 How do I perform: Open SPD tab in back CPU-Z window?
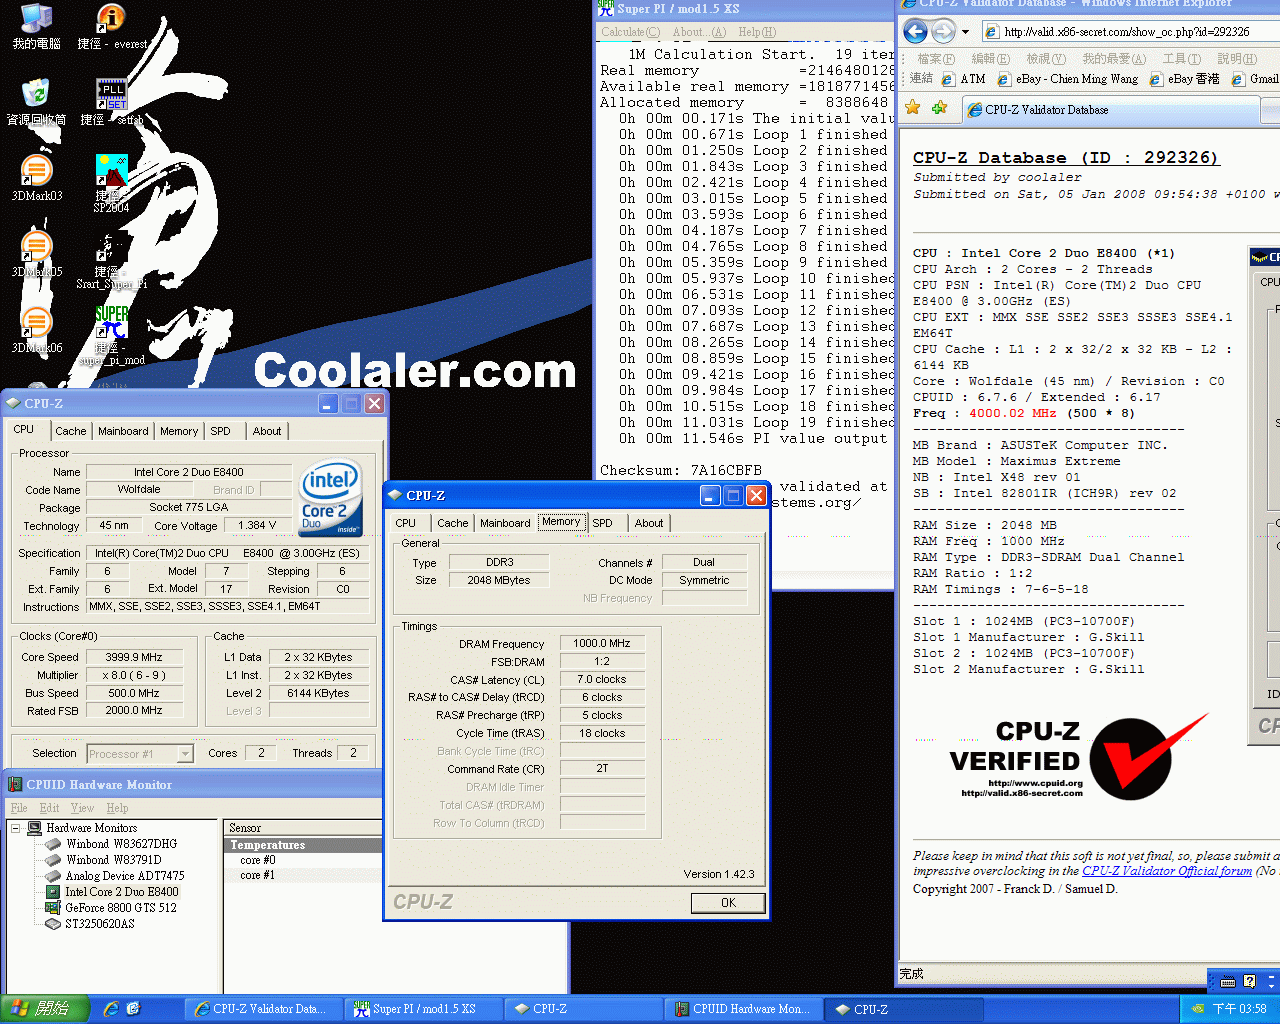coord(220,431)
